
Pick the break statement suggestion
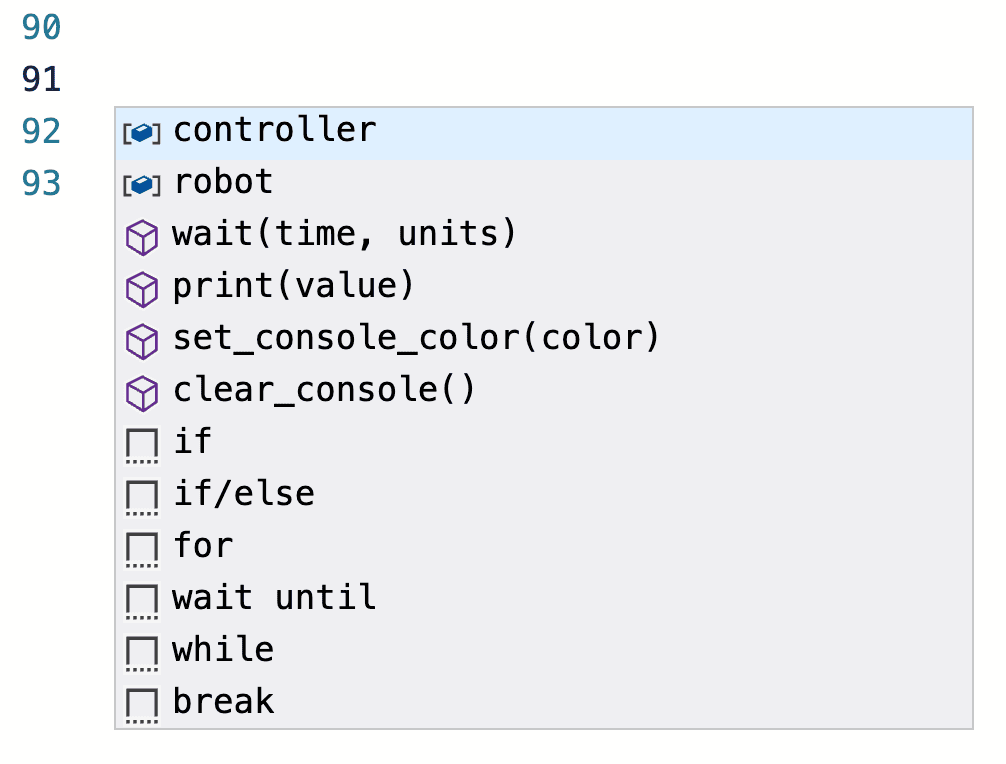(x=223, y=701)
